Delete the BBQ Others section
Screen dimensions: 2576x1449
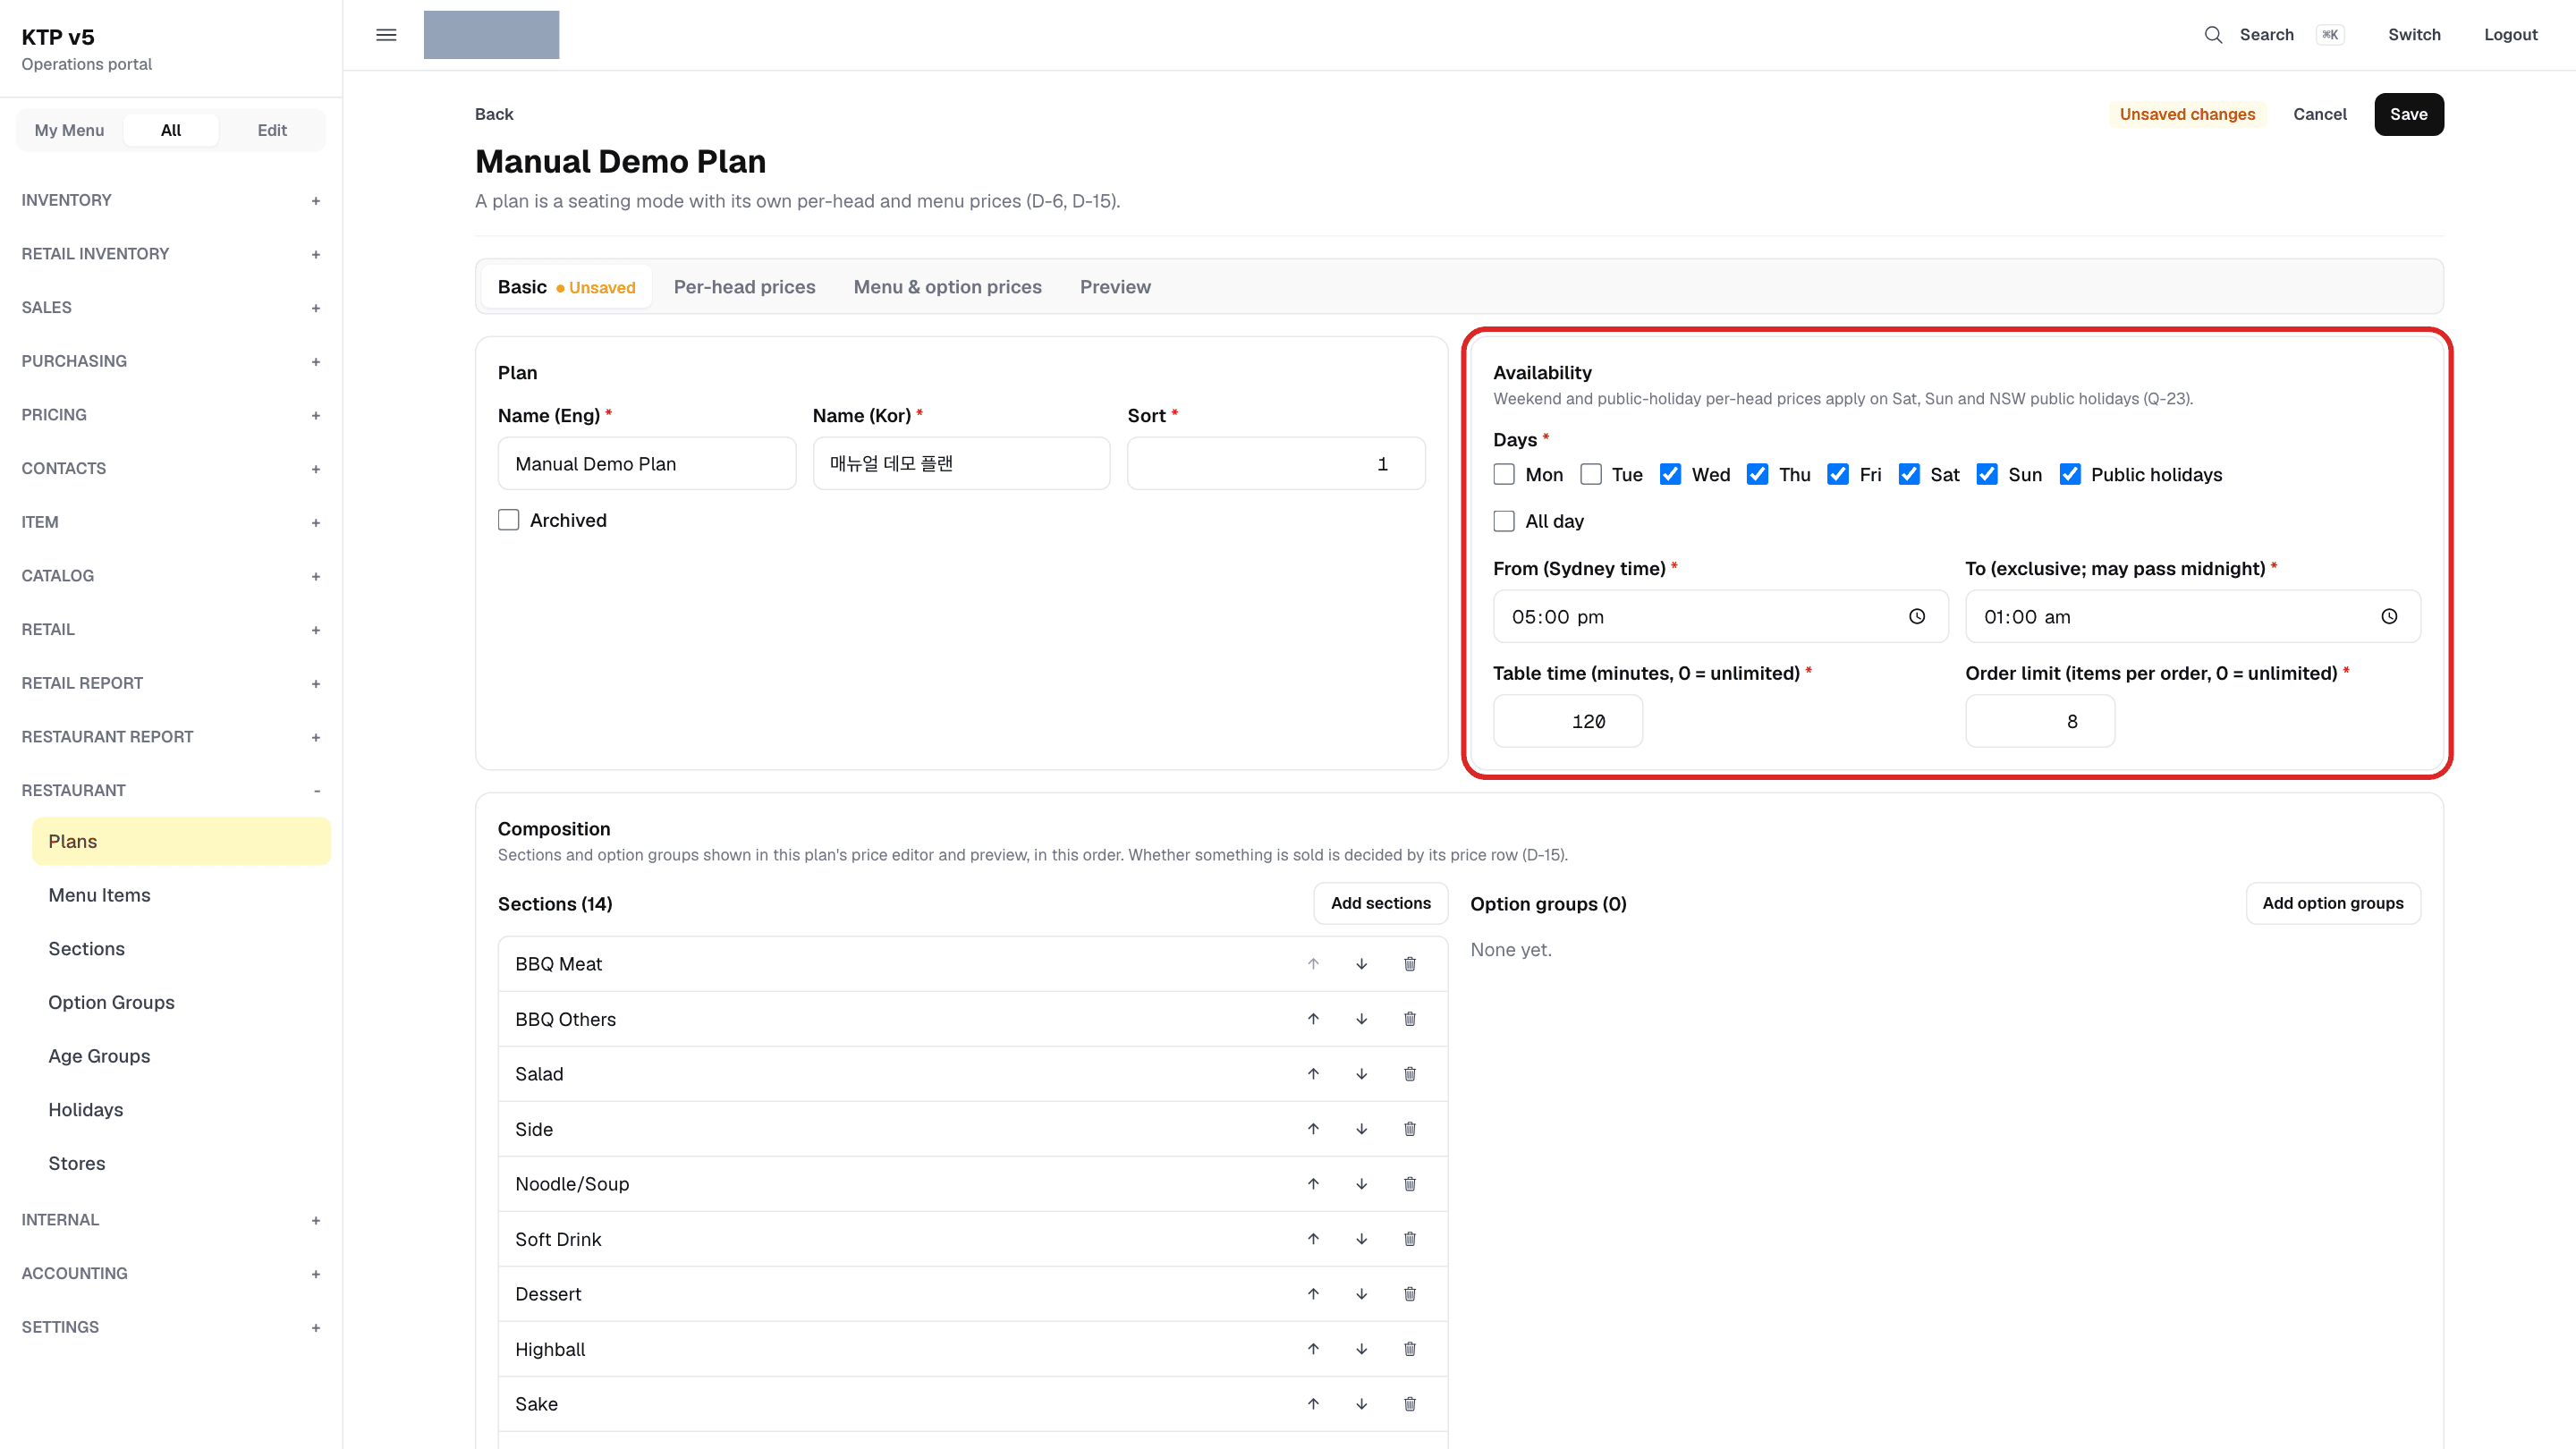[x=1409, y=1019]
